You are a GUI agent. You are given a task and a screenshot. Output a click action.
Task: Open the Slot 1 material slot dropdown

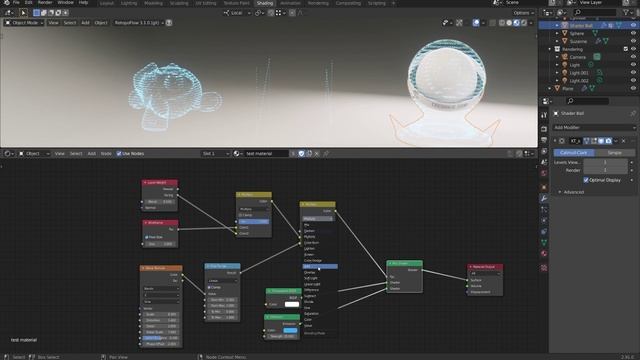[x=216, y=153]
